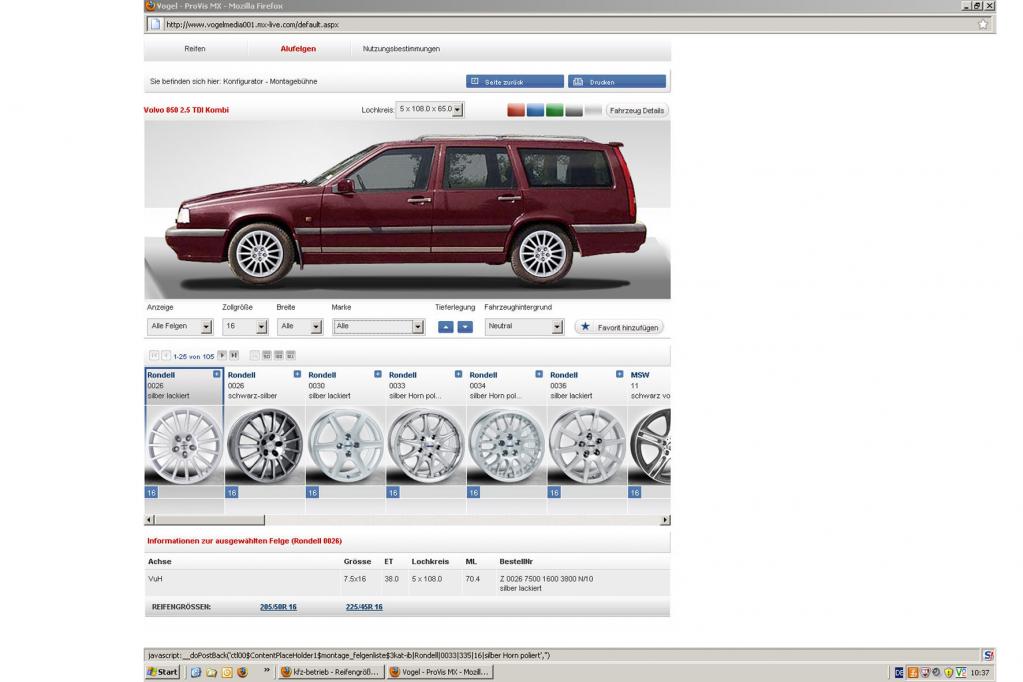Select Rondell 0034 rim thumbnail

pyautogui.click(x=506, y=446)
